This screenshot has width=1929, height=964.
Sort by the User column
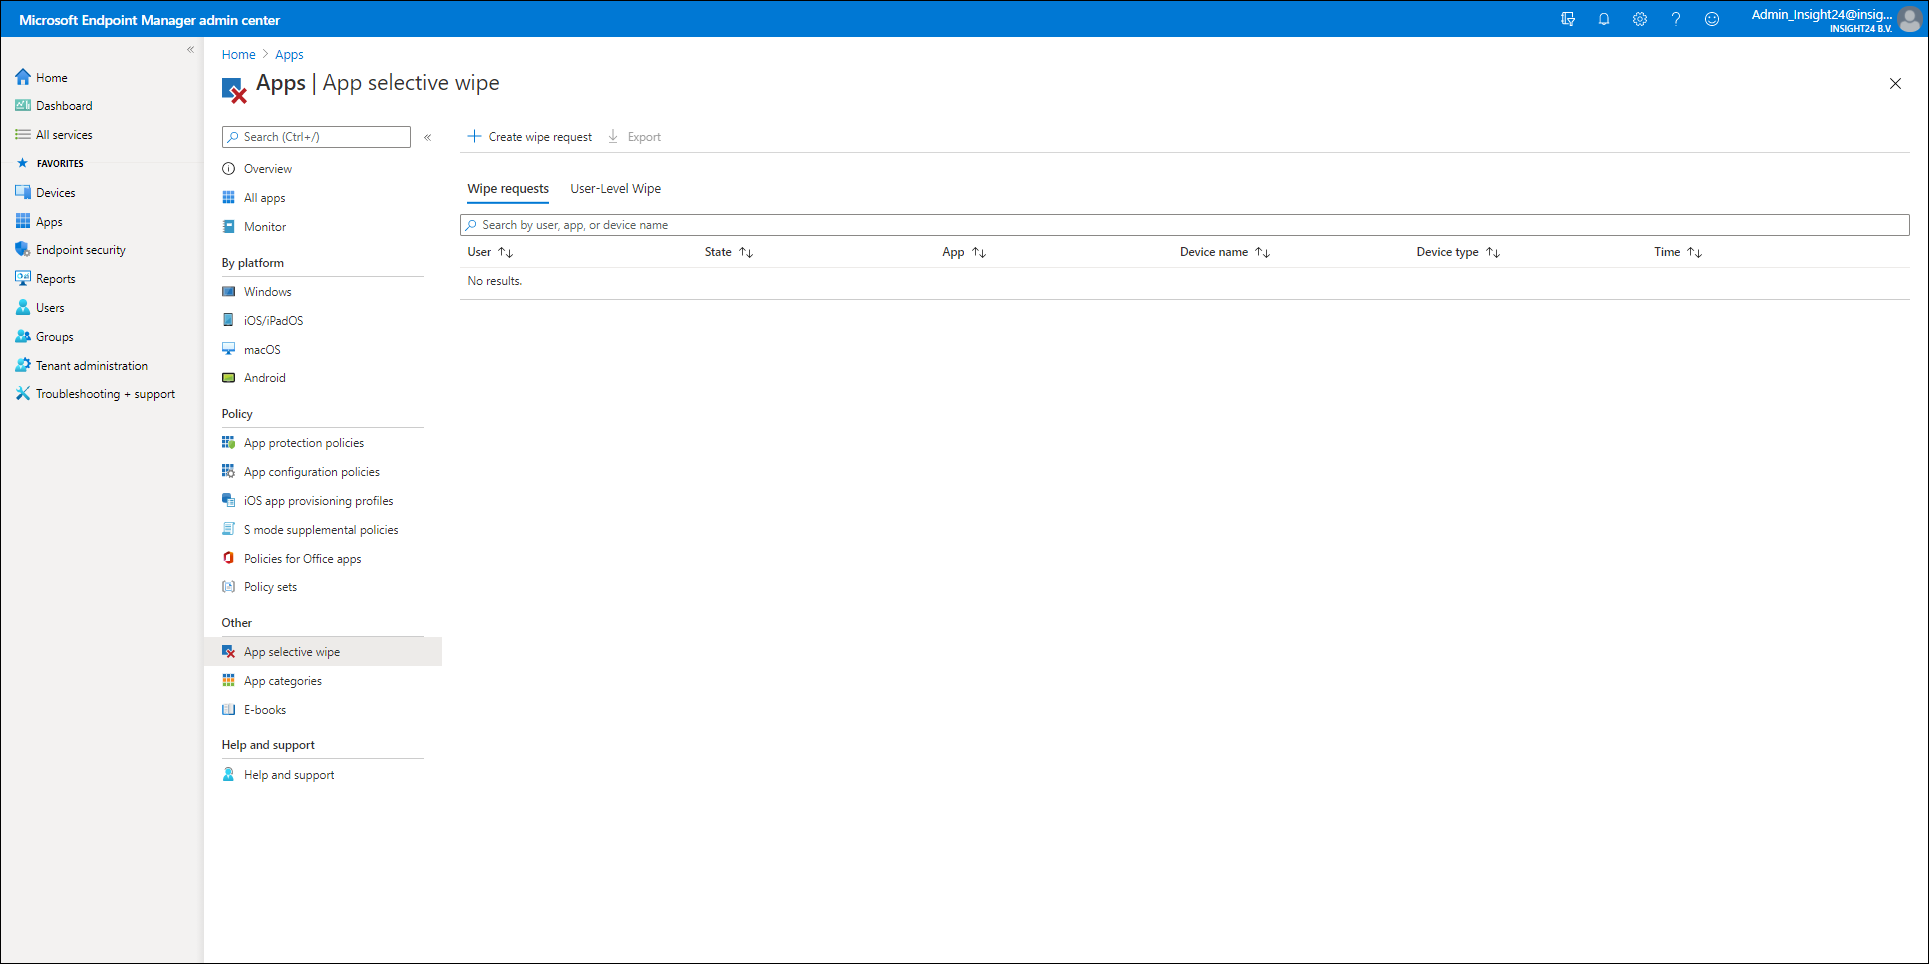[x=490, y=252]
